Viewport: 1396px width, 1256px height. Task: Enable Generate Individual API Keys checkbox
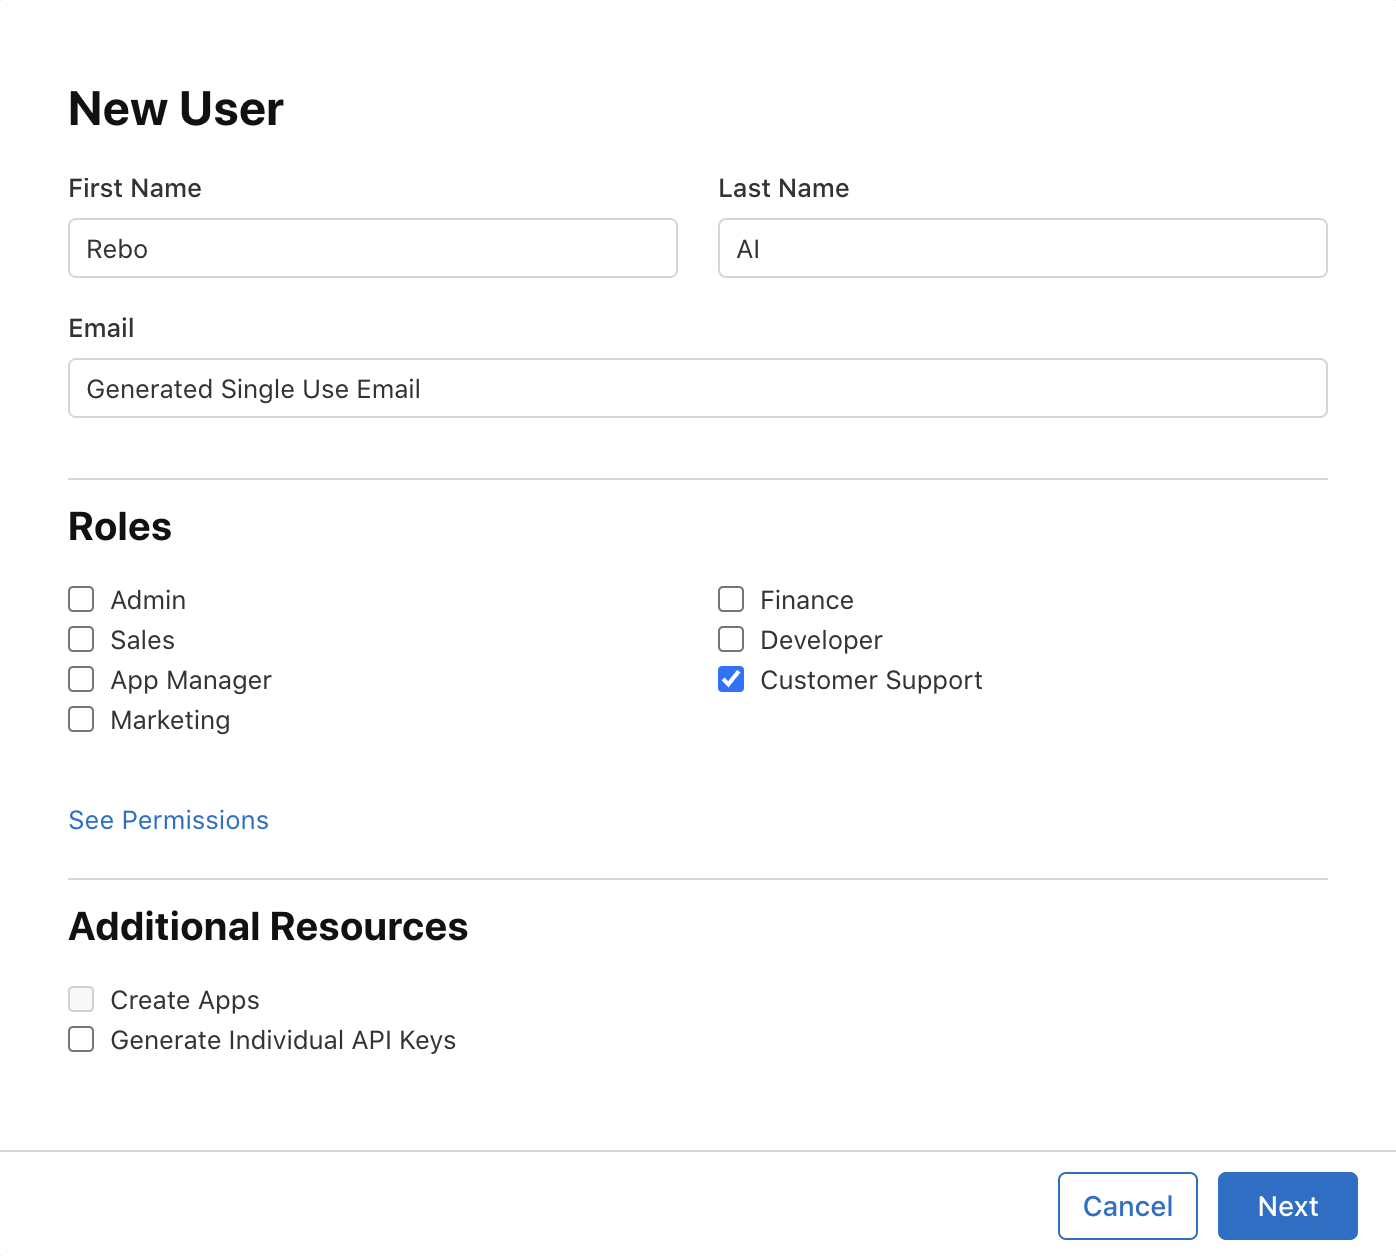tap(81, 1039)
